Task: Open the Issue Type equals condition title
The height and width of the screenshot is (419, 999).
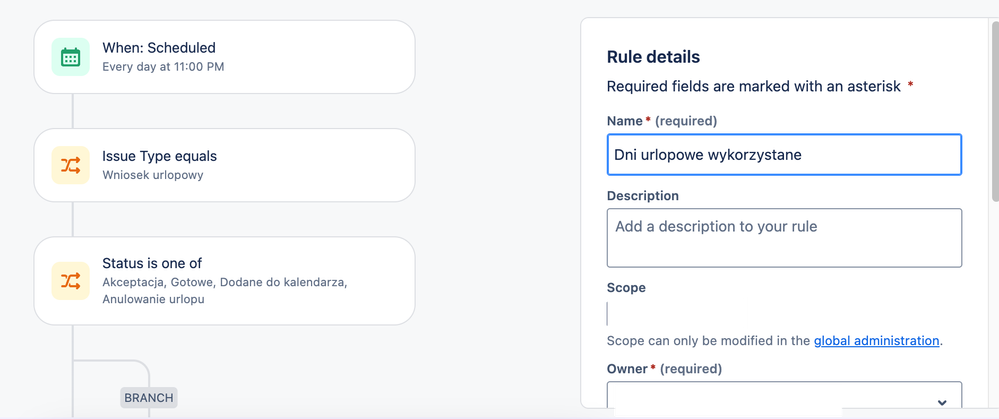Action: point(159,156)
